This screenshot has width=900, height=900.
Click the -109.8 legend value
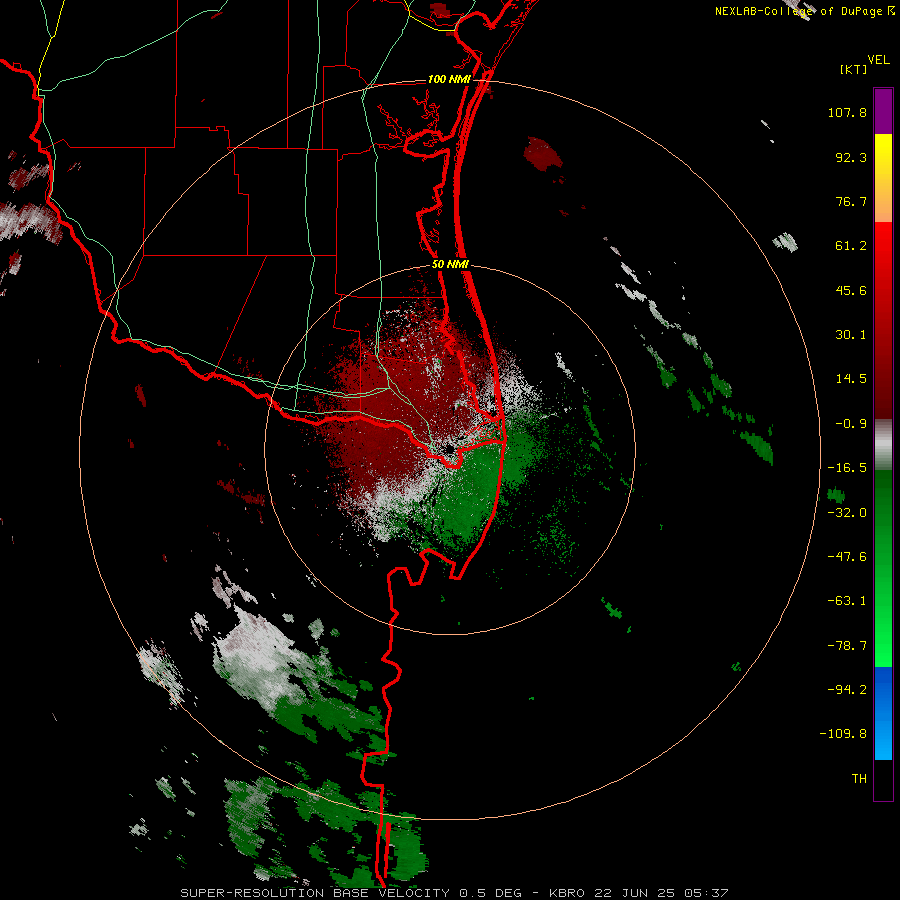[x=843, y=734]
